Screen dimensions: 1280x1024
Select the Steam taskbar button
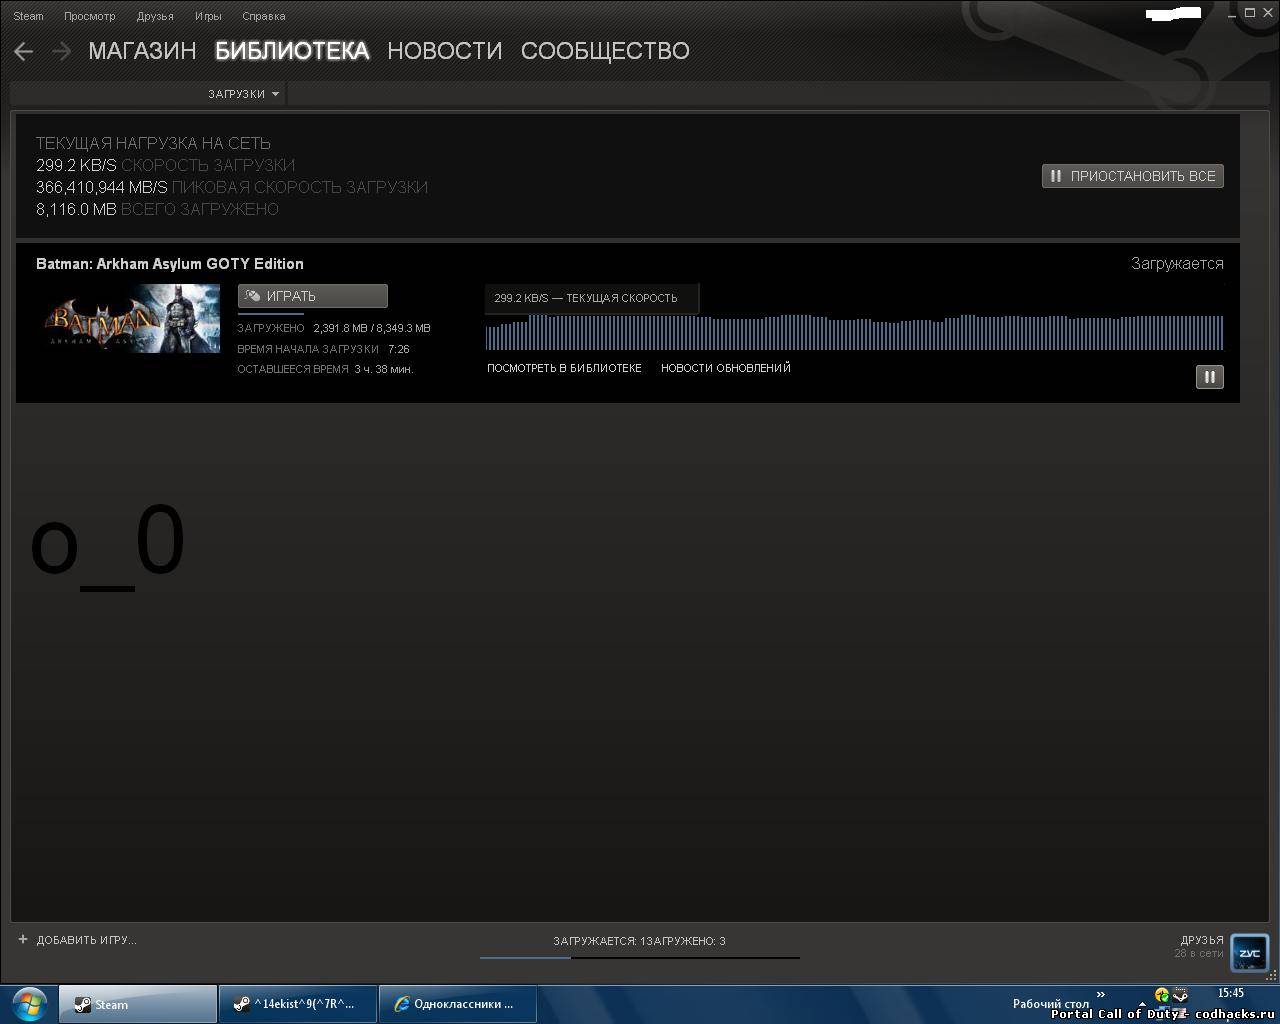138,1004
